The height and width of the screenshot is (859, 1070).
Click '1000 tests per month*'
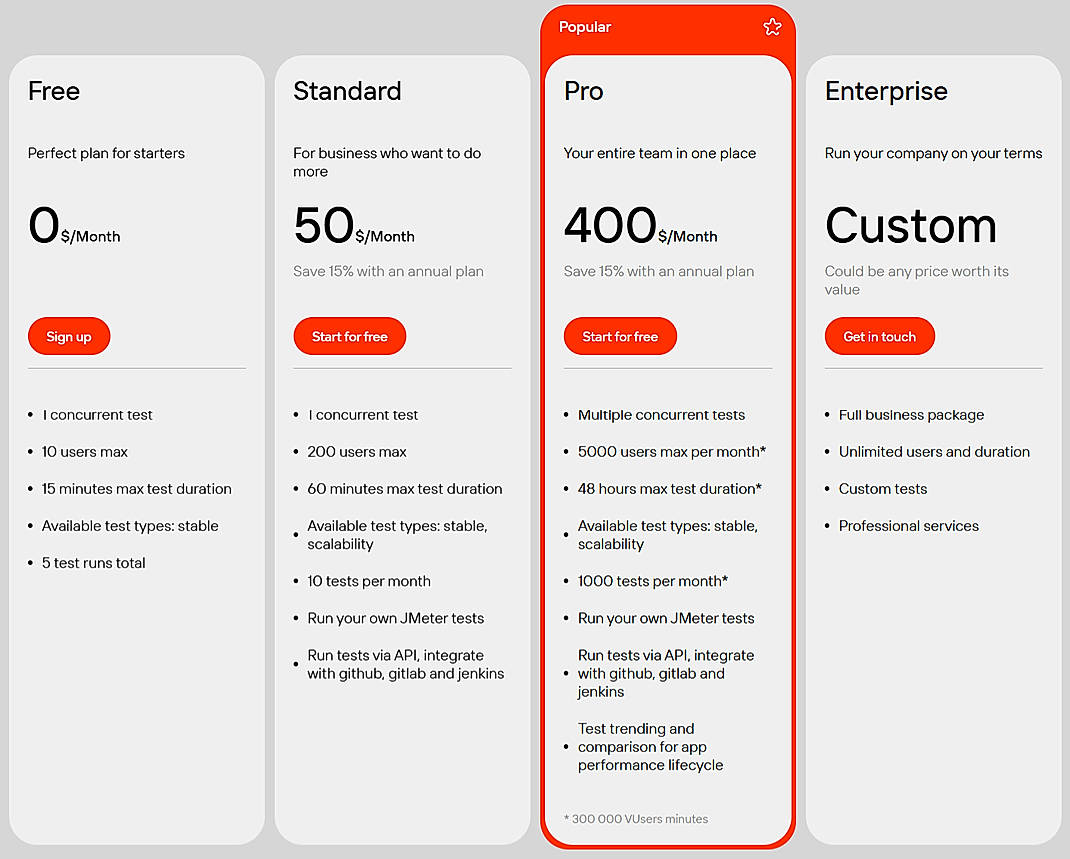coord(653,581)
